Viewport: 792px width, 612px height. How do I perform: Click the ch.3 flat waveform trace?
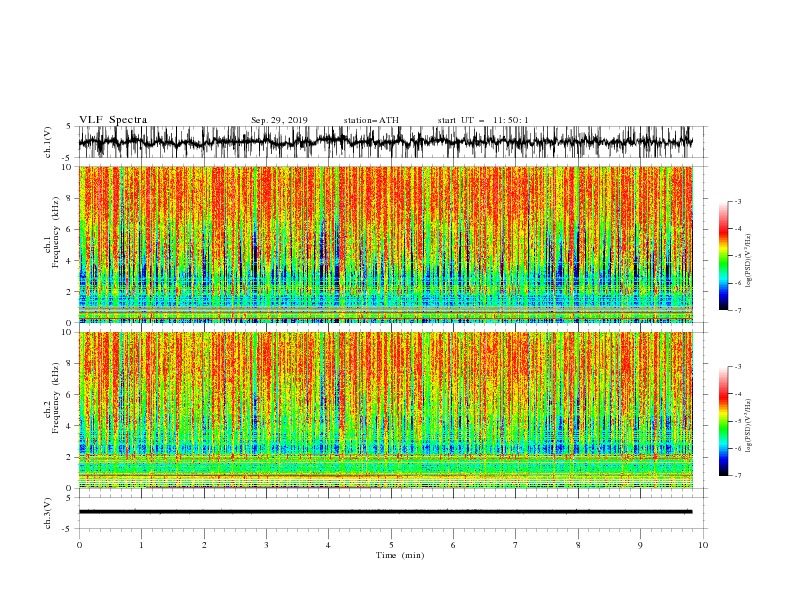click(x=385, y=512)
